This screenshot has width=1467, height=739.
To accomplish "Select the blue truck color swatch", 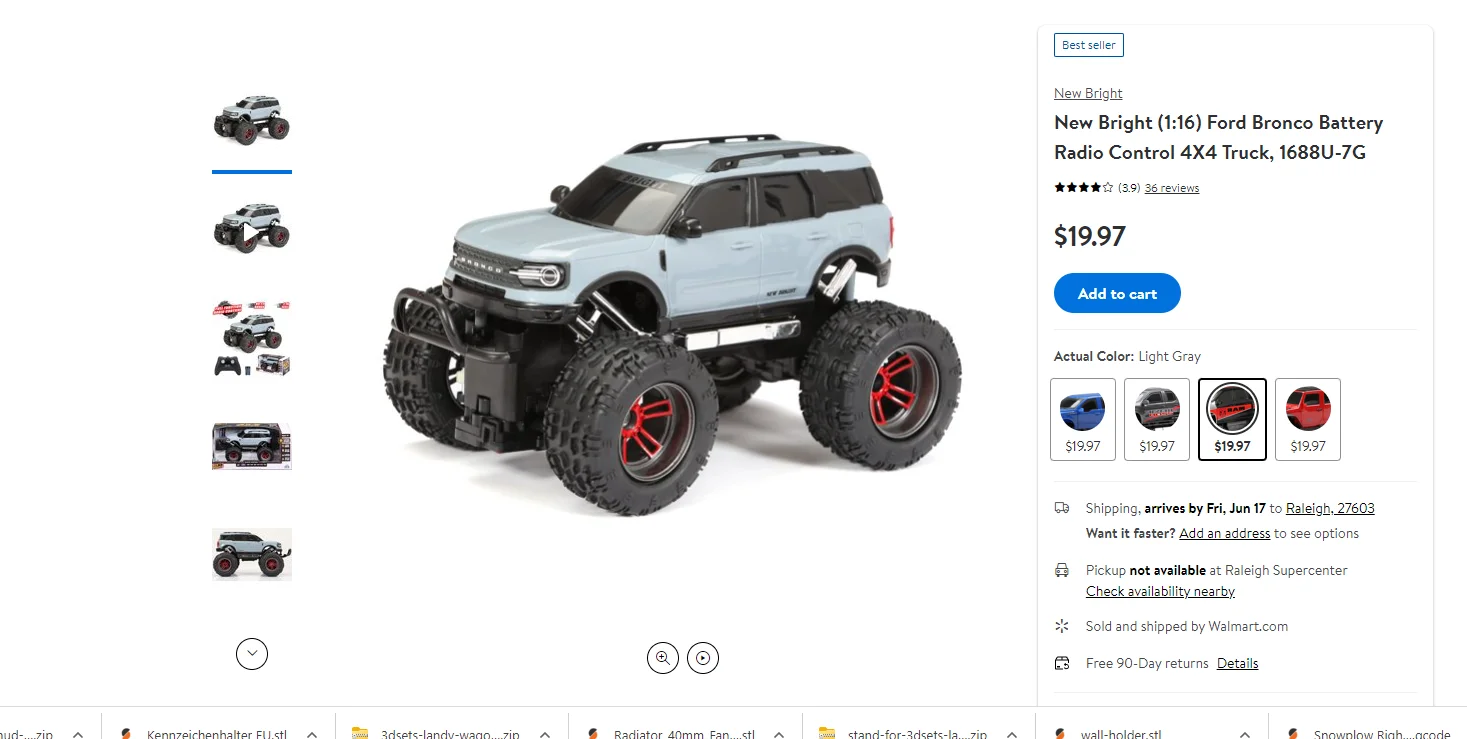I will coord(1083,419).
